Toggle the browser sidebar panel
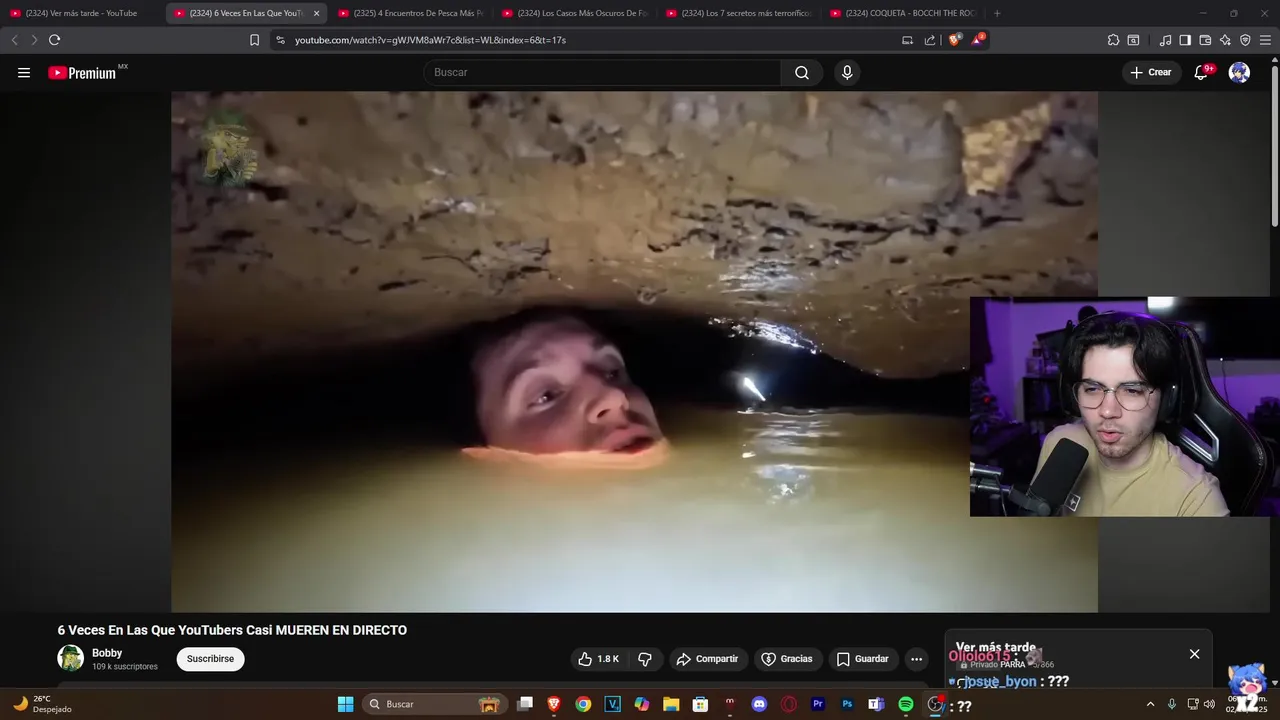The height and width of the screenshot is (720, 1280). click(x=1185, y=40)
